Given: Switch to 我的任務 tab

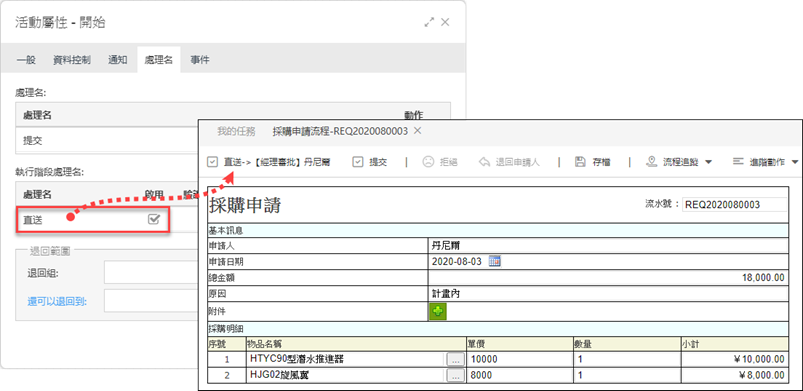Looking at the screenshot, I should click(236, 131).
